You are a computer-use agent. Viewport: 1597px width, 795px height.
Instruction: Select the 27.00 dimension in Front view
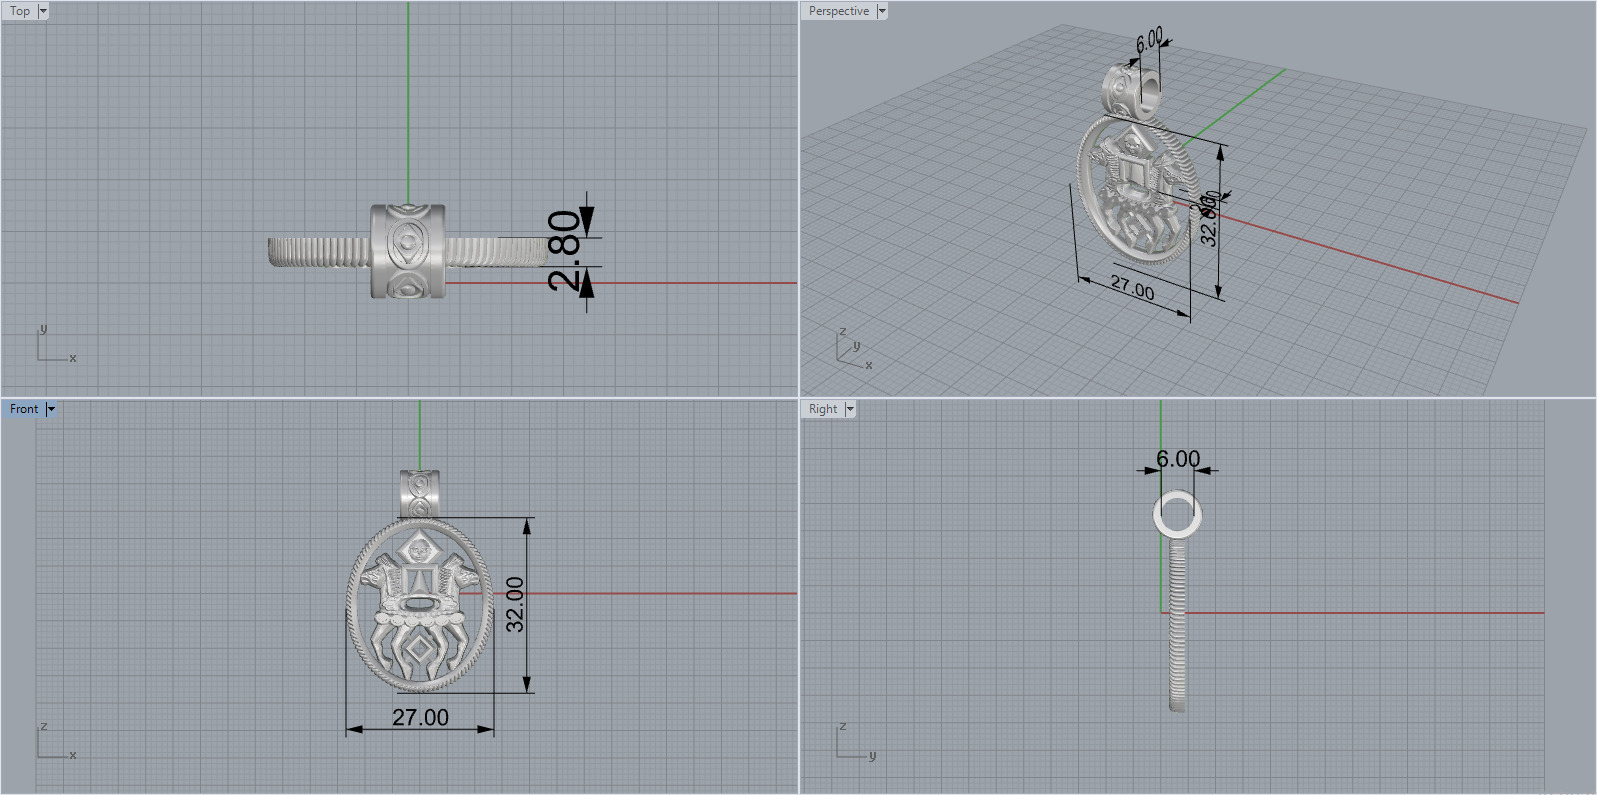click(420, 717)
